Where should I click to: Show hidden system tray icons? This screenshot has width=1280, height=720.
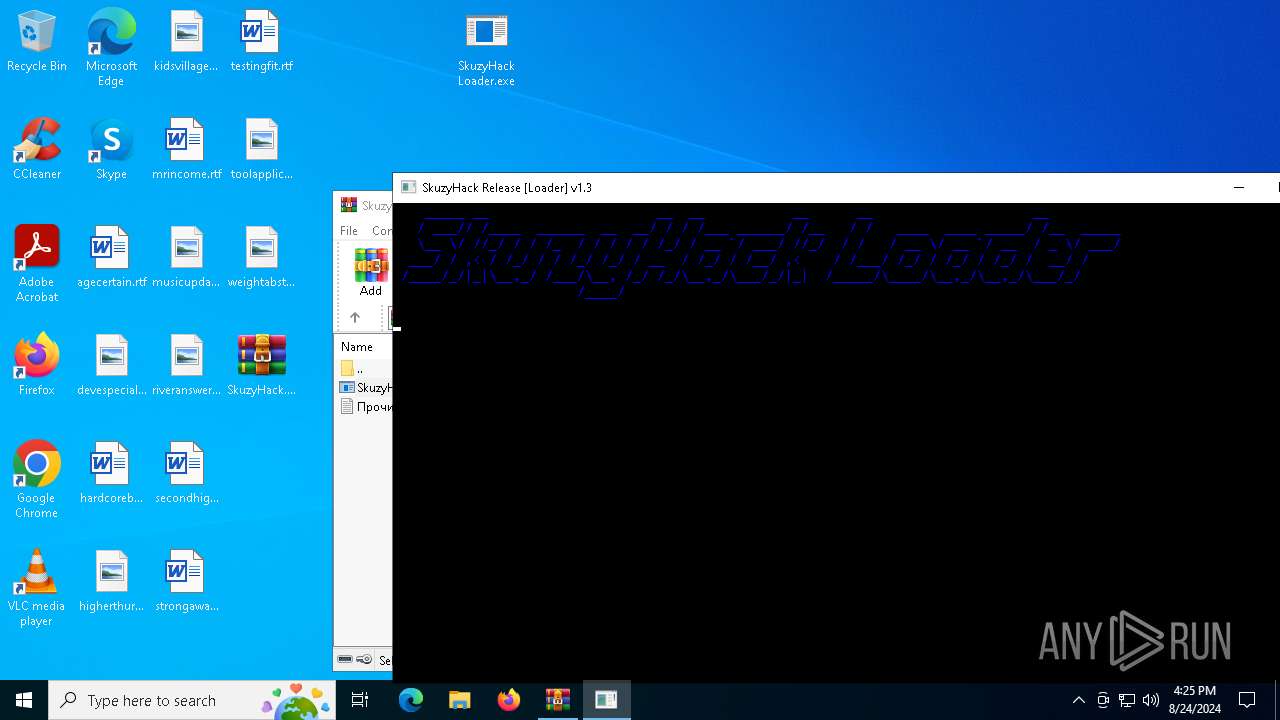pyautogui.click(x=1078, y=700)
